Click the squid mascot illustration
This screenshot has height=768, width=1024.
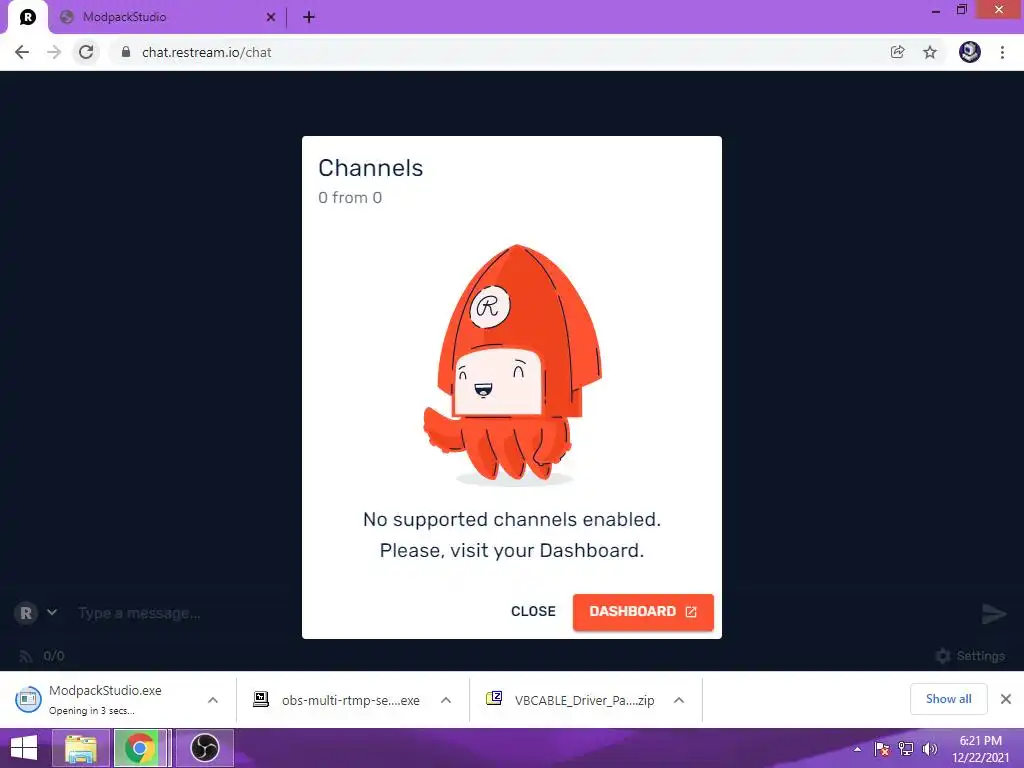coord(513,364)
